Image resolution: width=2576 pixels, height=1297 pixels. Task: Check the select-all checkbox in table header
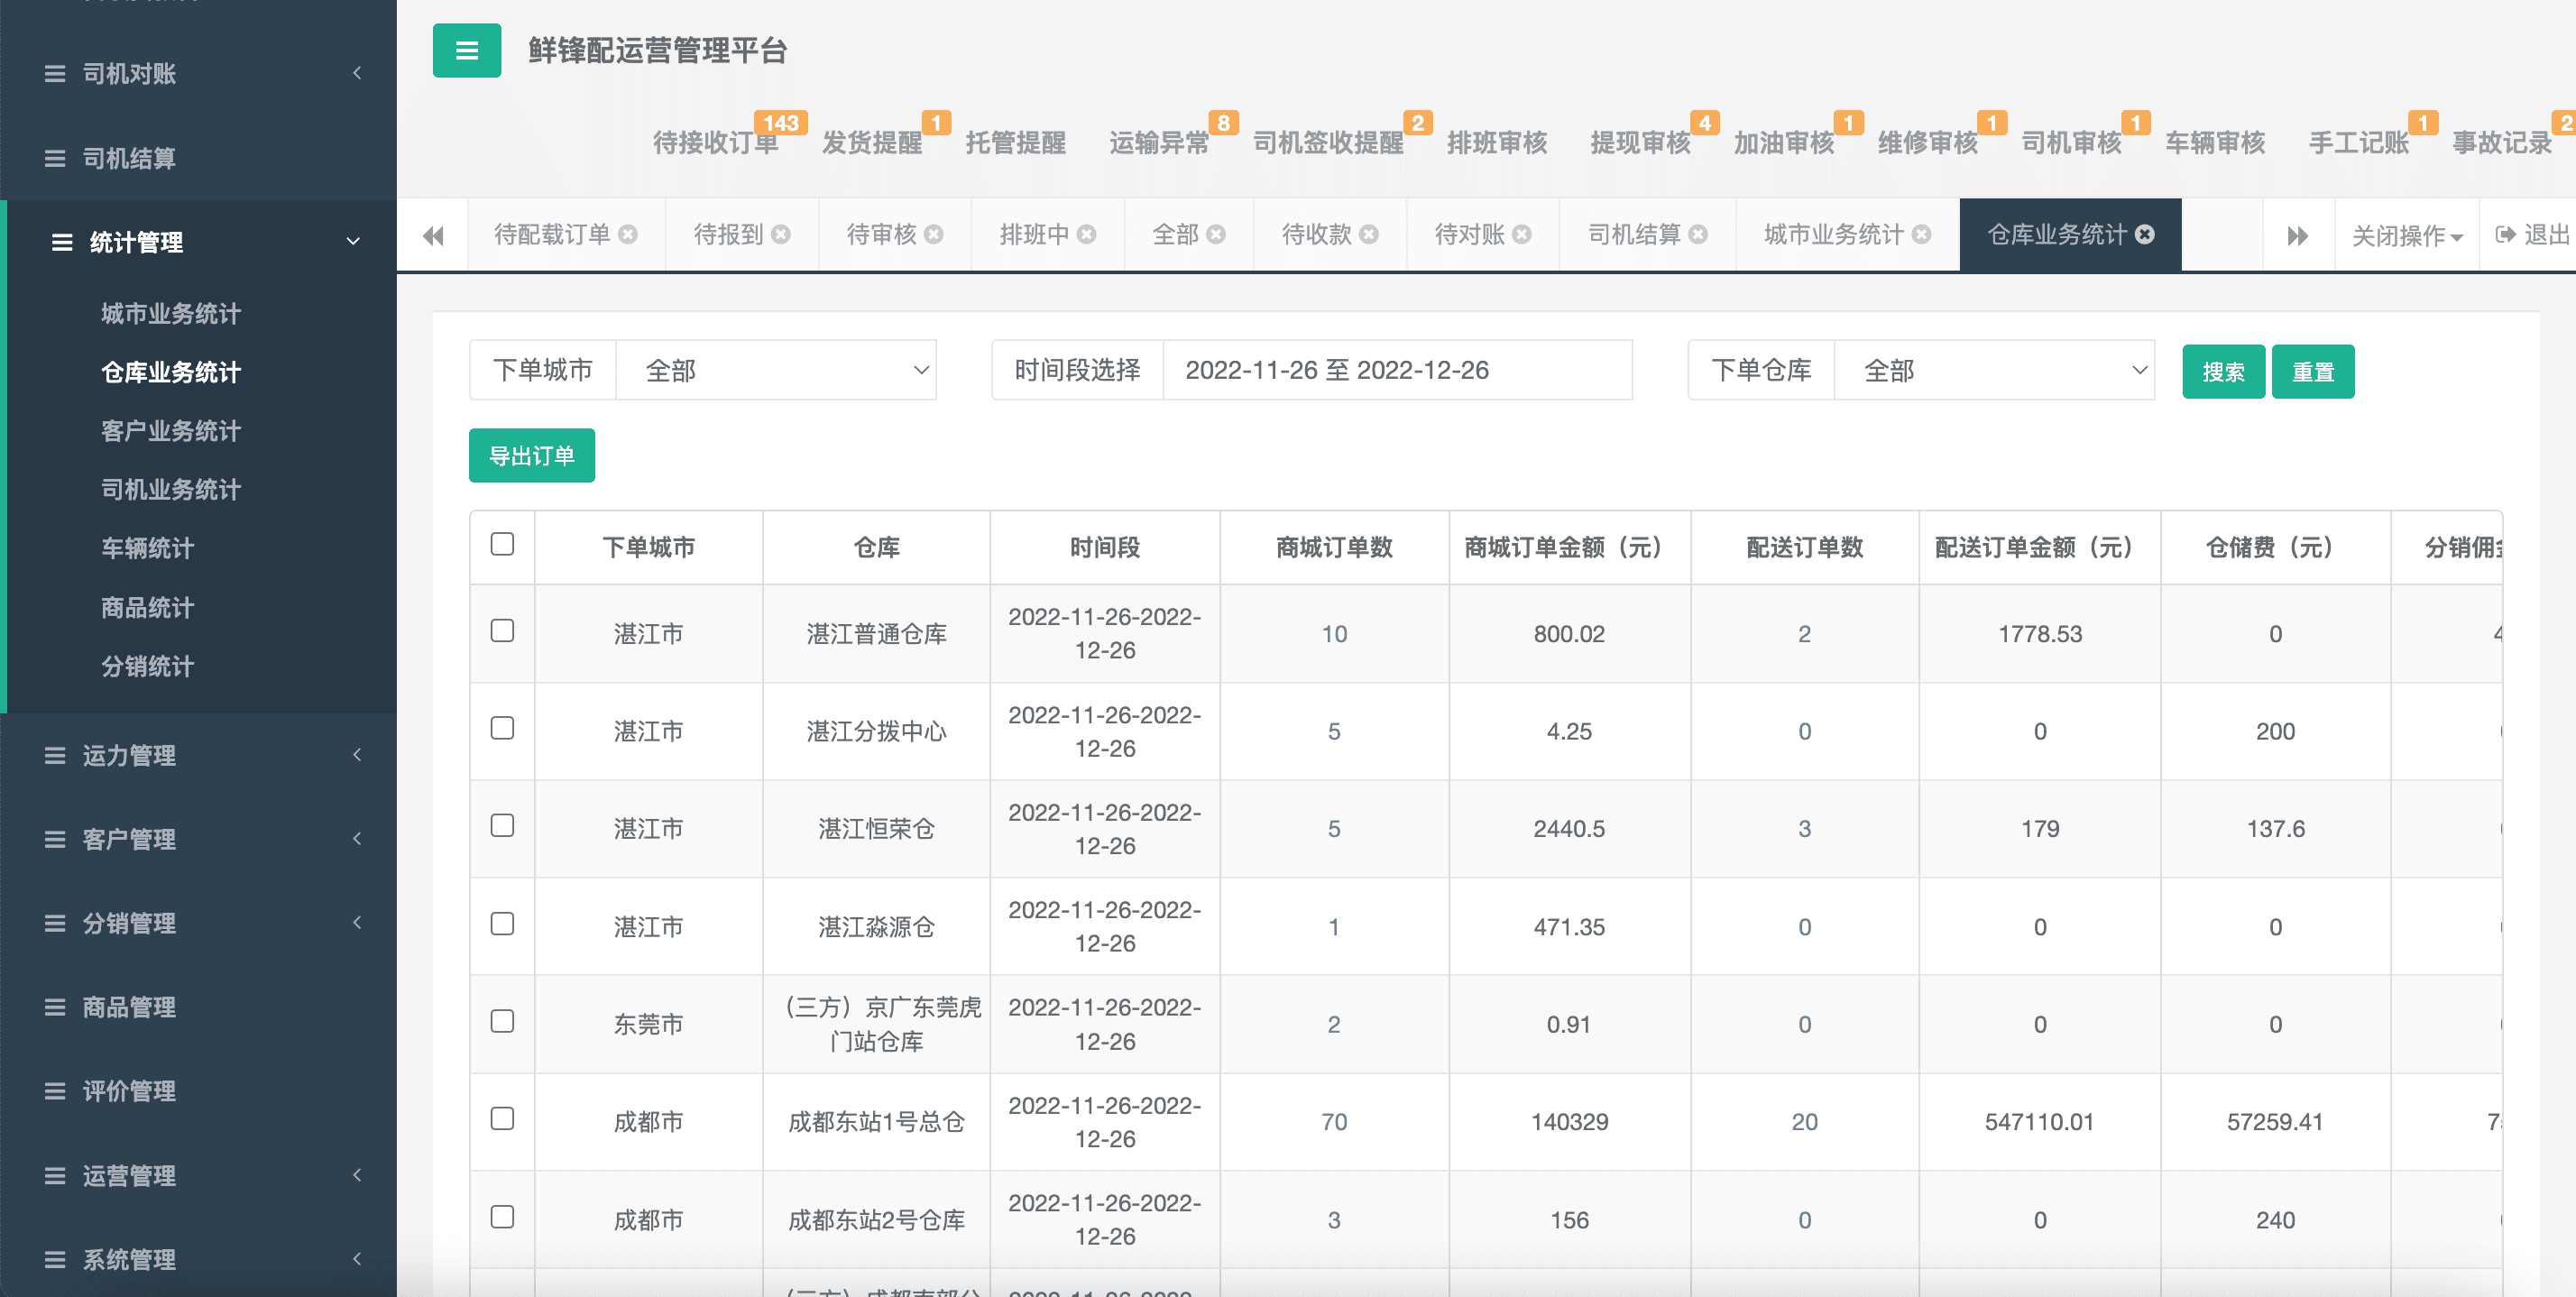pyautogui.click(x=502, y=544)
